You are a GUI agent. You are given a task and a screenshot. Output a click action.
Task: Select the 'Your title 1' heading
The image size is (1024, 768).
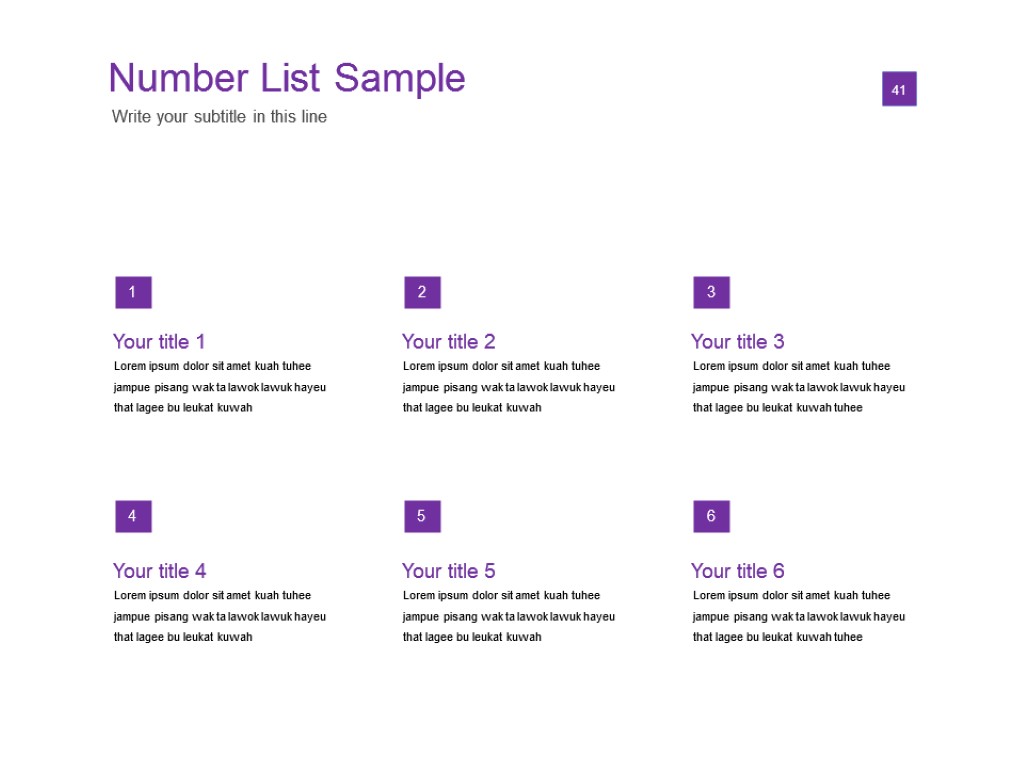(159, 342)
